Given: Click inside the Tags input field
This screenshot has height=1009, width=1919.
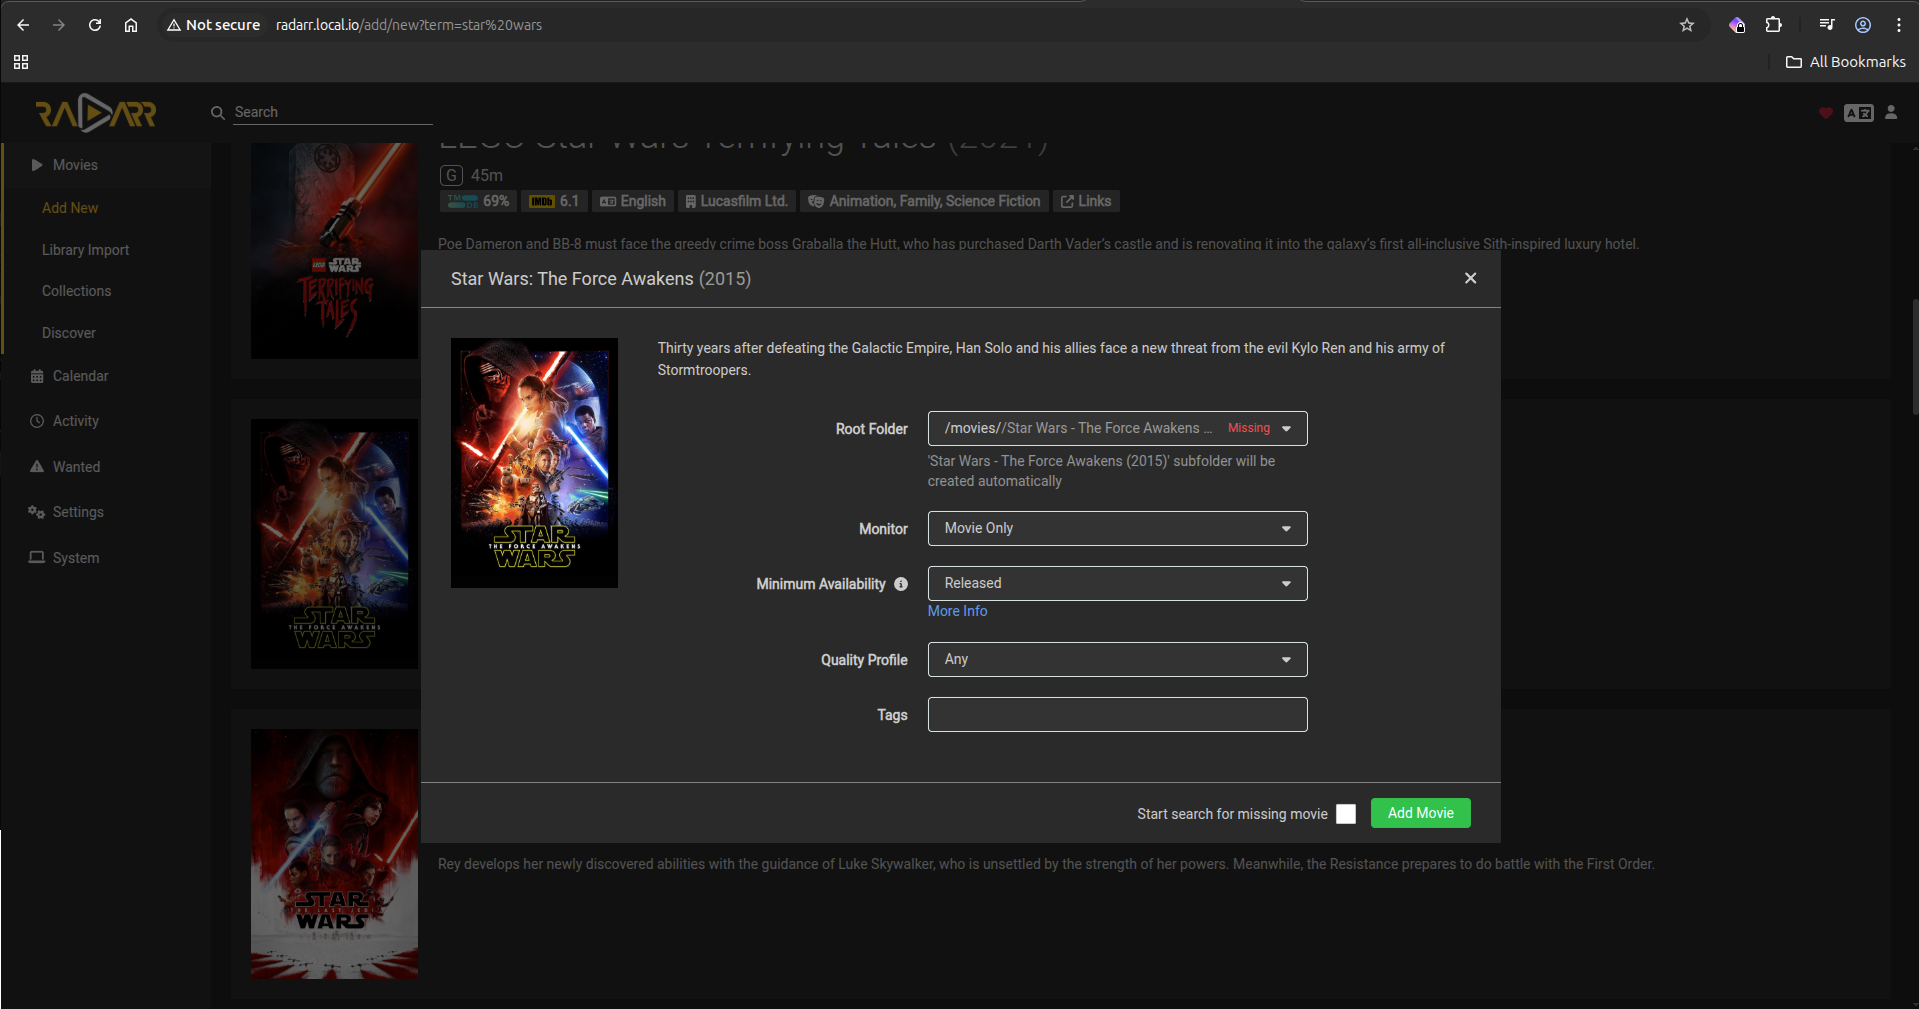Looking at the screenshot, I should pyautogui.click(x=1117, y=714).
